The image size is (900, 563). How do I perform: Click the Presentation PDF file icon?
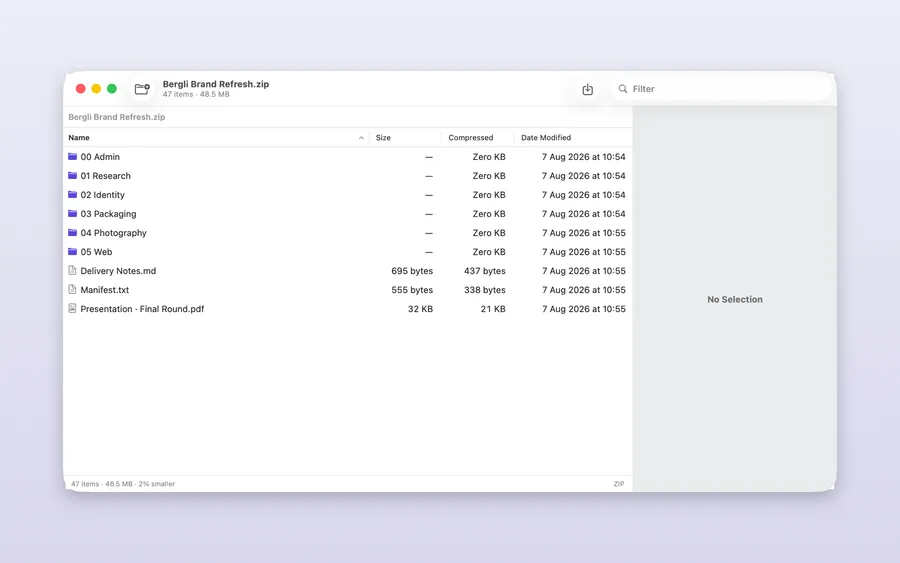click(72, 308)
